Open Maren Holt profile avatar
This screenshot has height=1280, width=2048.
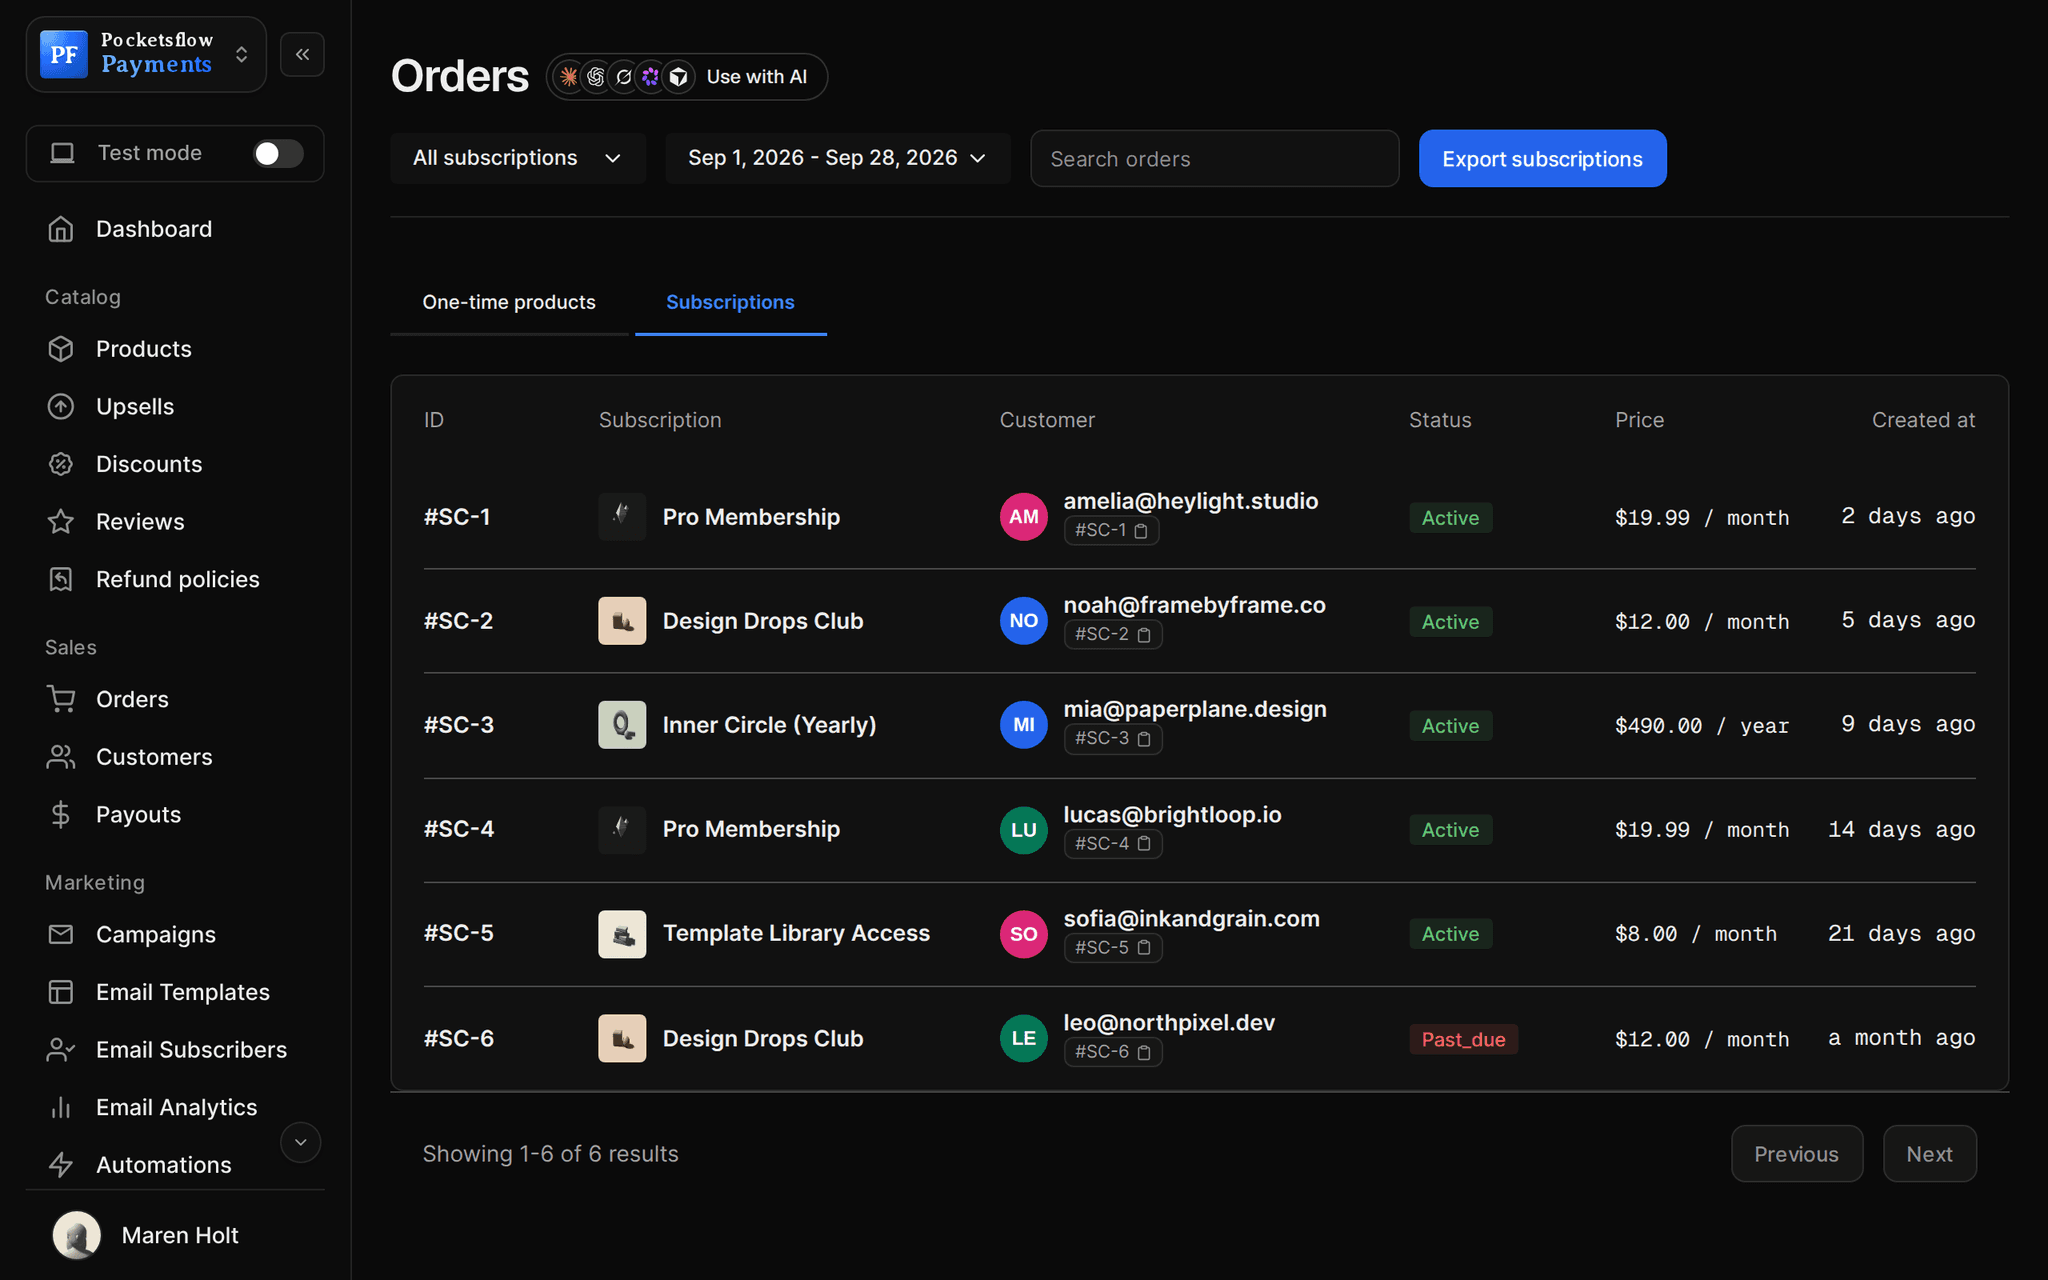click(x=77, y=1235)
